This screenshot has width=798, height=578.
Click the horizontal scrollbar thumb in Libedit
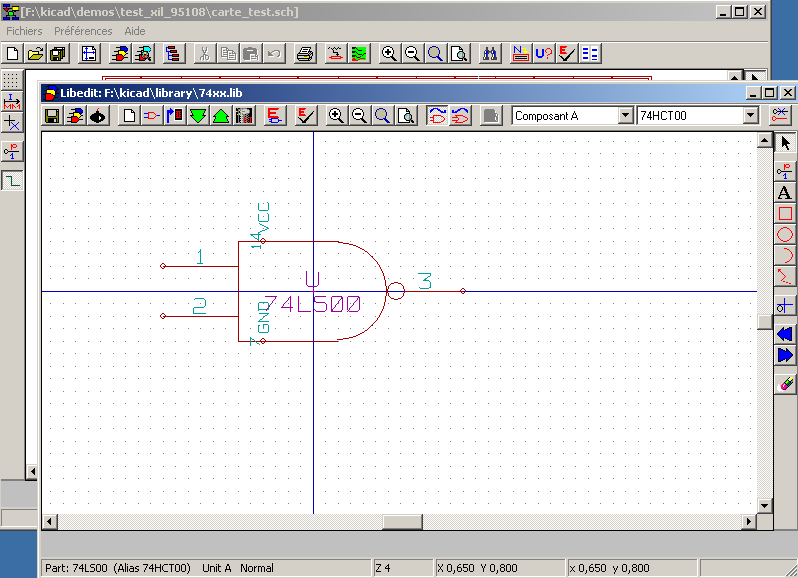click(x=402, y=522)
